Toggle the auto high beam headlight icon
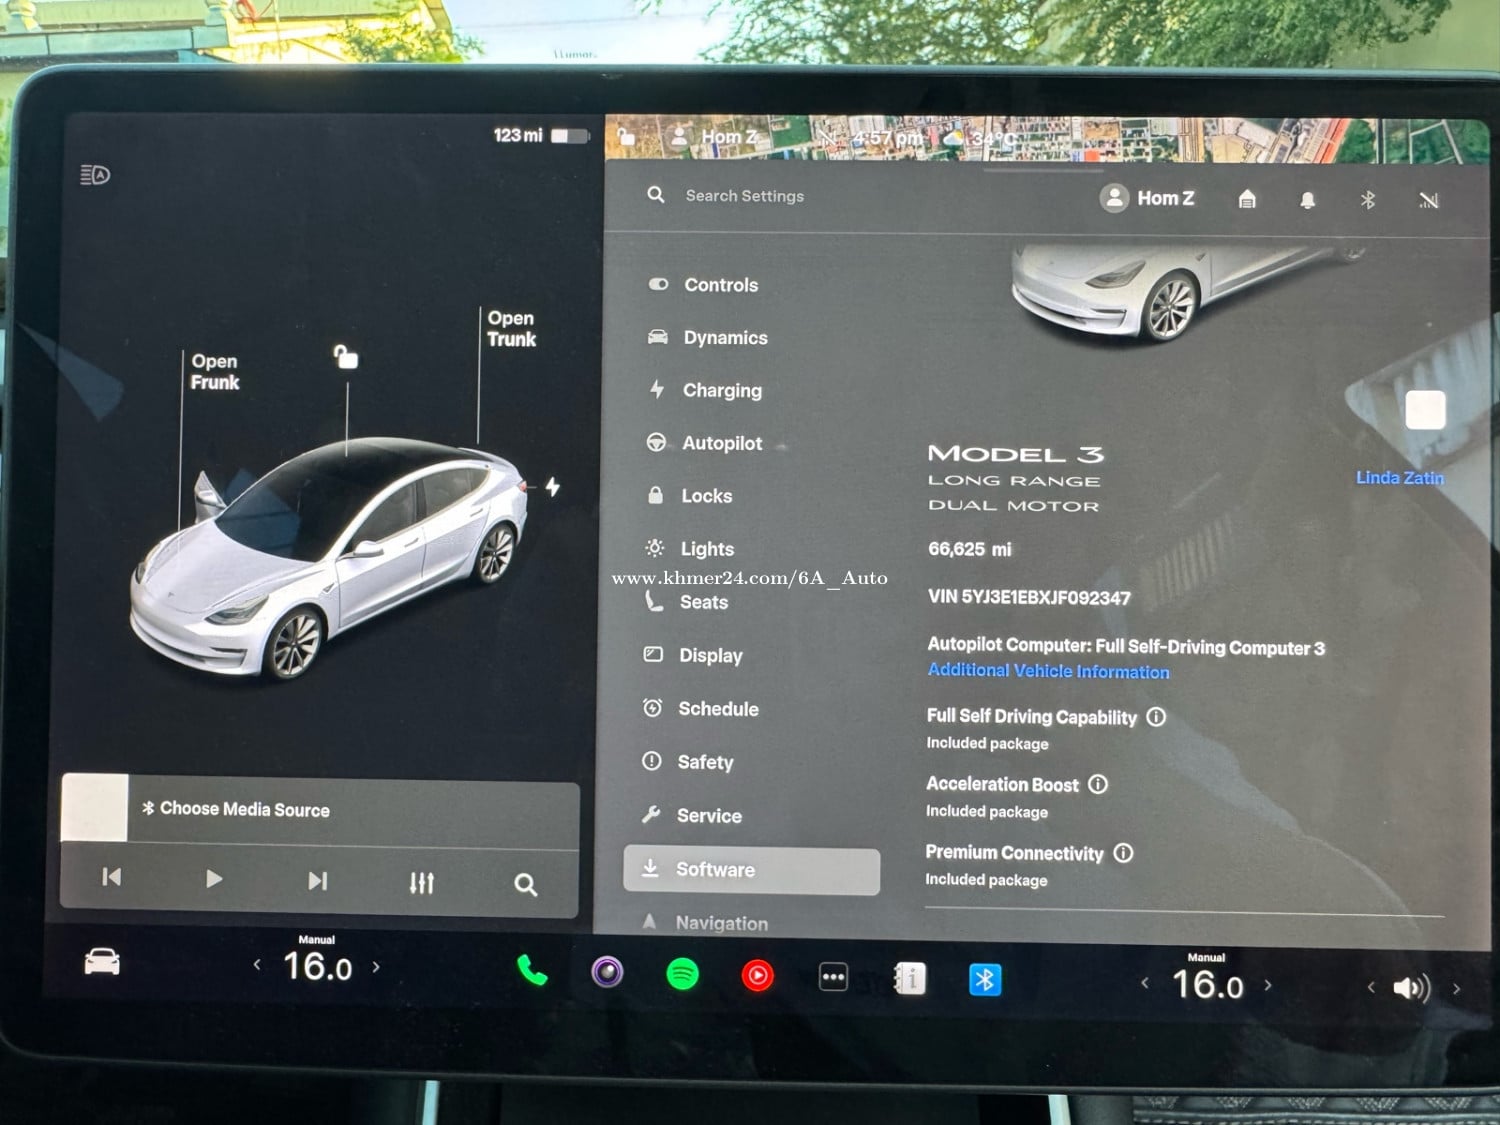1500x1125 pixels. (95, 176)
